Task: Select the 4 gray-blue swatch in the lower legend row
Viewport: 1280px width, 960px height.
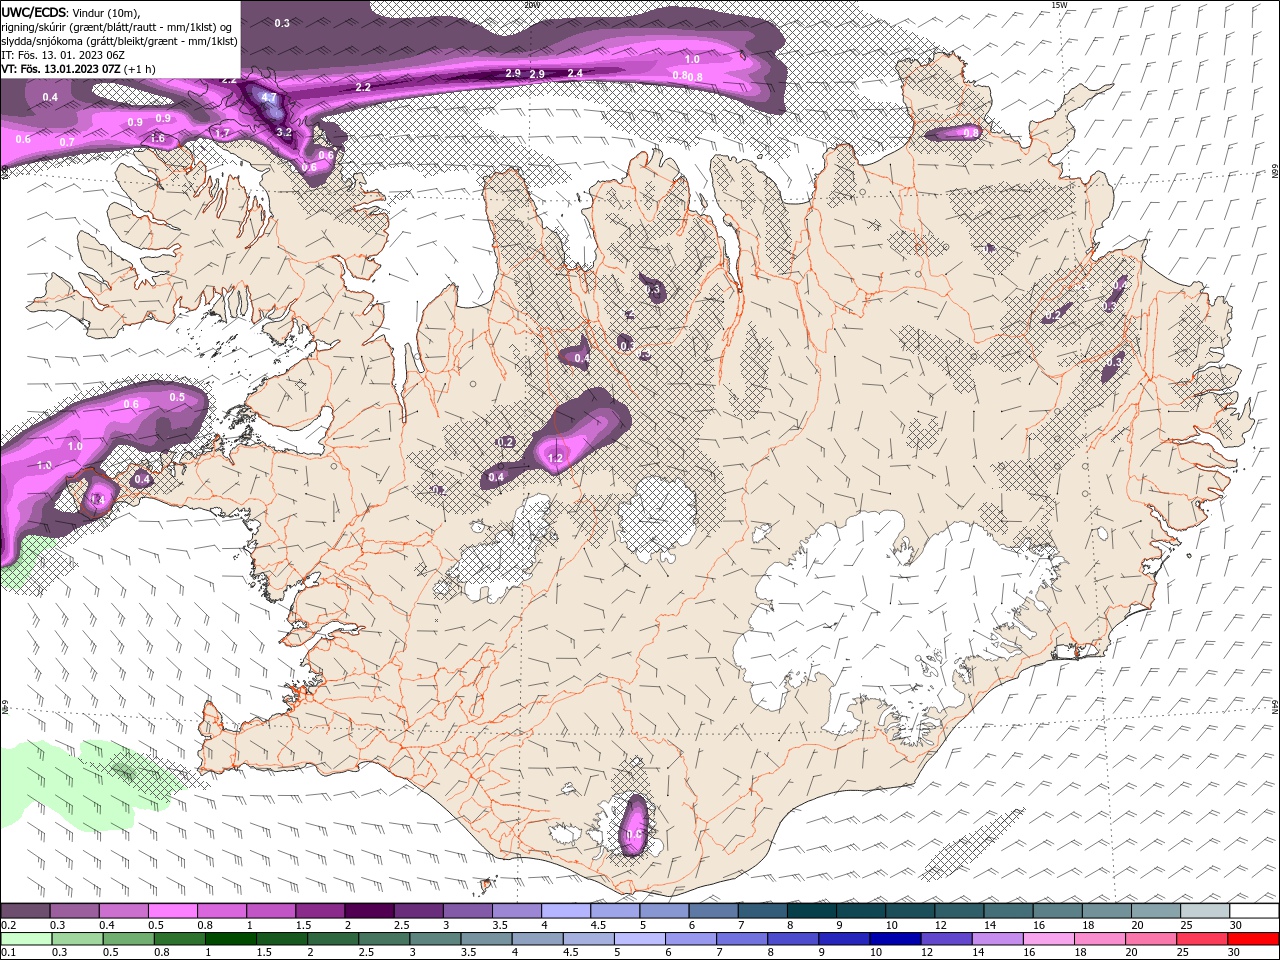Action: pos(537,939)
